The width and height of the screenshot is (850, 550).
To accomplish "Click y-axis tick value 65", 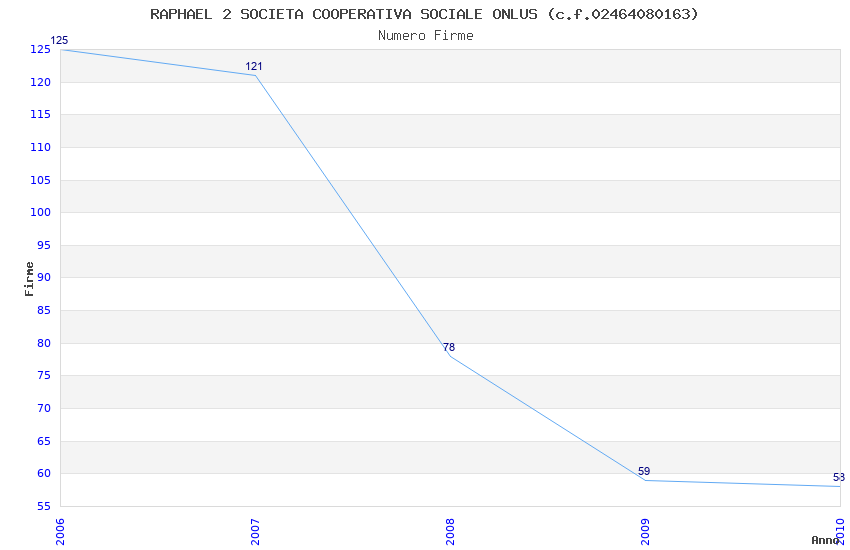I will point(44,442).
